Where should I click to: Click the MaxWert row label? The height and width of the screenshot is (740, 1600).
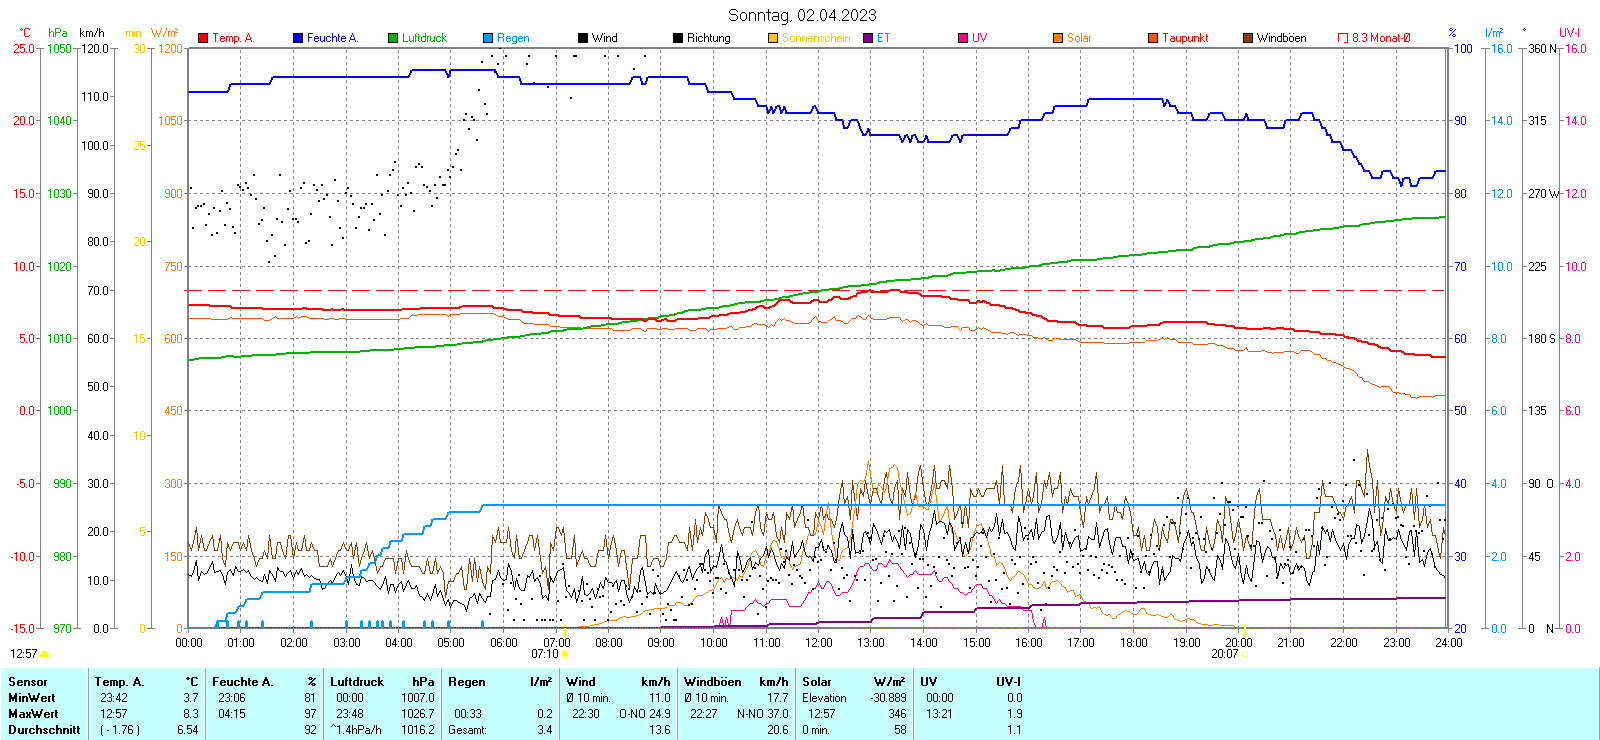33,714
